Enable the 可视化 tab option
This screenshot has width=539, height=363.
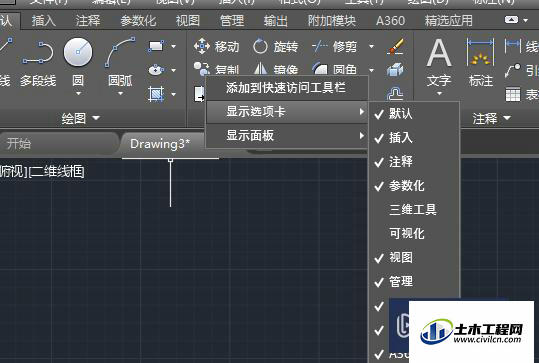414,234
